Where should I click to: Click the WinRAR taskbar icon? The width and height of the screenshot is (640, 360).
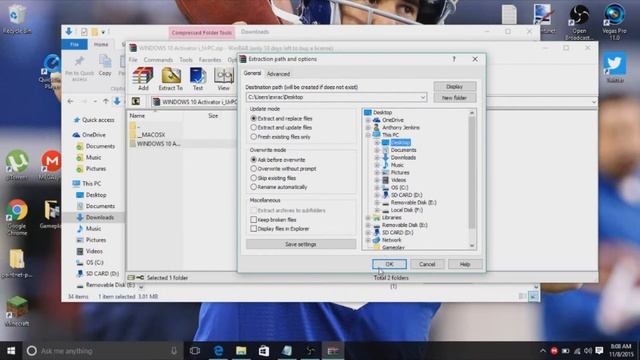333,351
